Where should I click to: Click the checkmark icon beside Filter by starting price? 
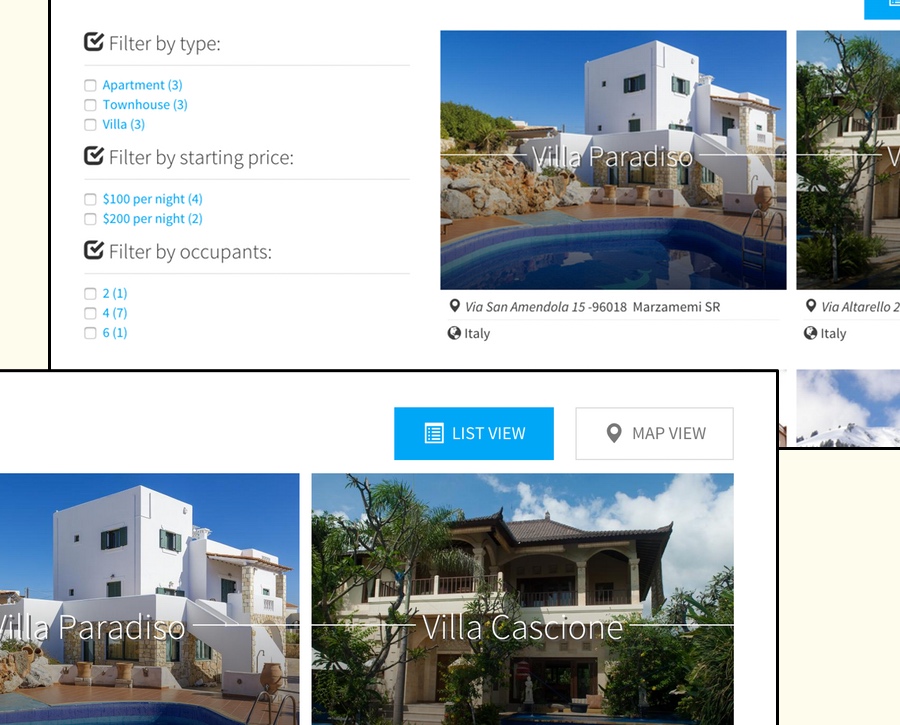(x=94, y=156)
